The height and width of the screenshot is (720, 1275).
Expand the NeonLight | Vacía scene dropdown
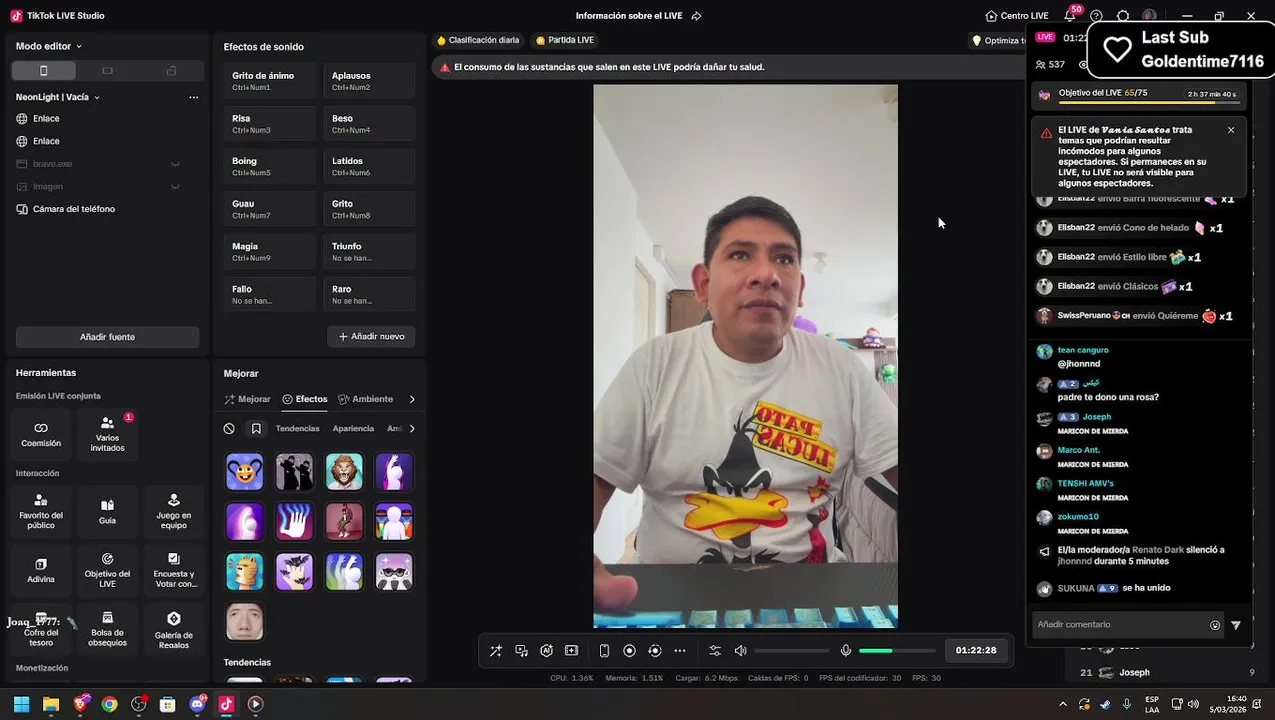58,97
